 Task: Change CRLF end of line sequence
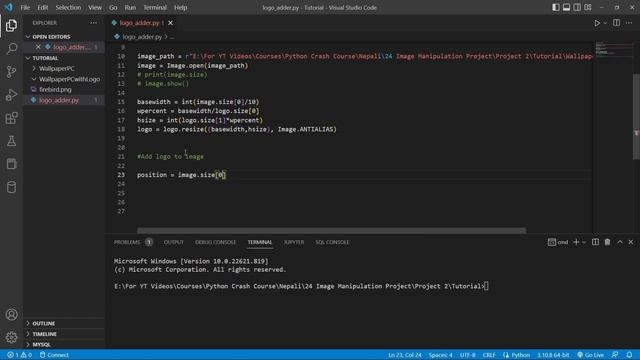click(x=489, y=355)
